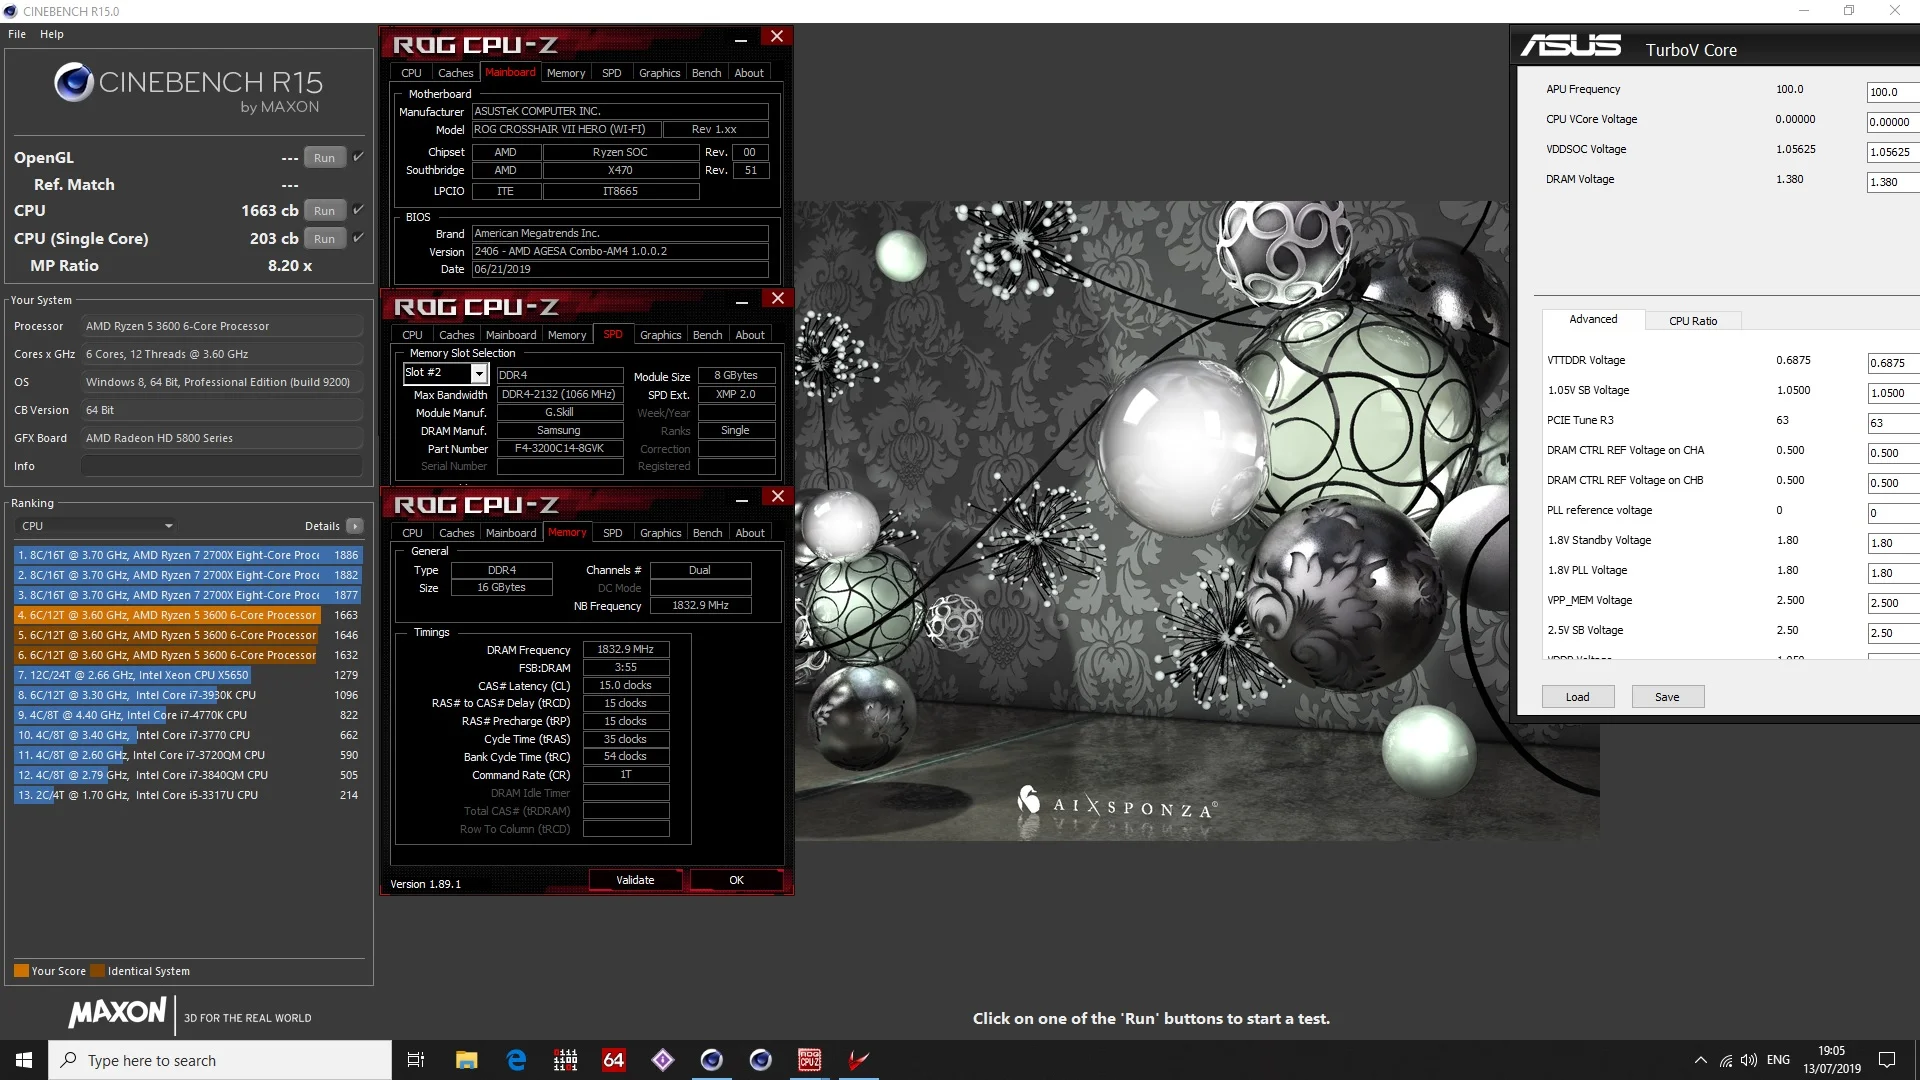Click the red swoosh TurboV taskbar icon
This screenshot has height=1080, width=1920.
coord(858,1060)
